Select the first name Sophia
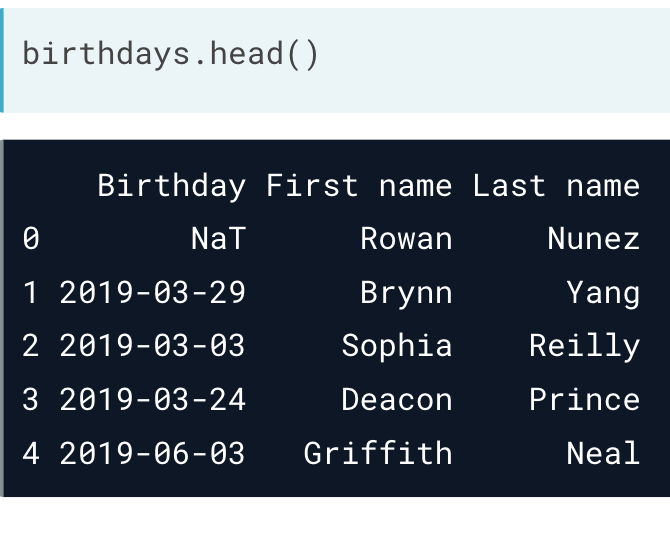The image size is (670, 546). [397, 346]
